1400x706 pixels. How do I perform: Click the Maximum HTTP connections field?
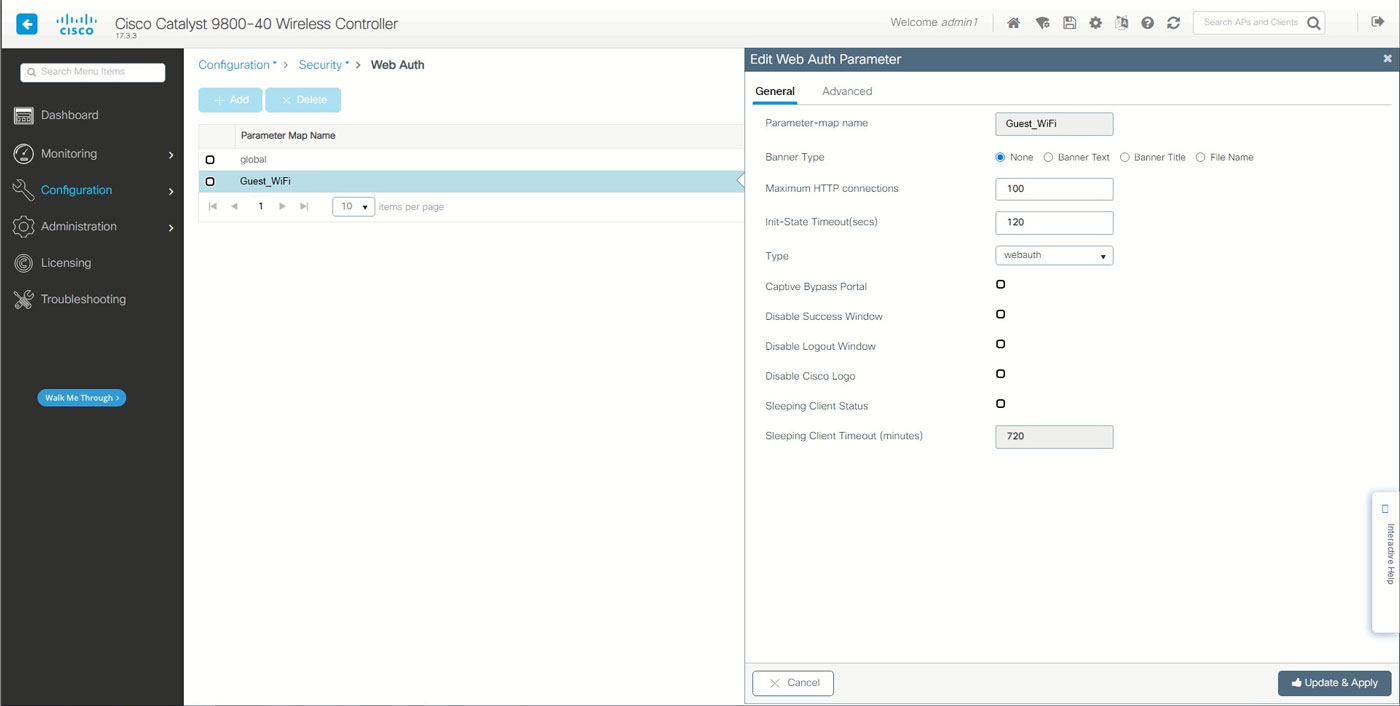[x=1054, y=189]
